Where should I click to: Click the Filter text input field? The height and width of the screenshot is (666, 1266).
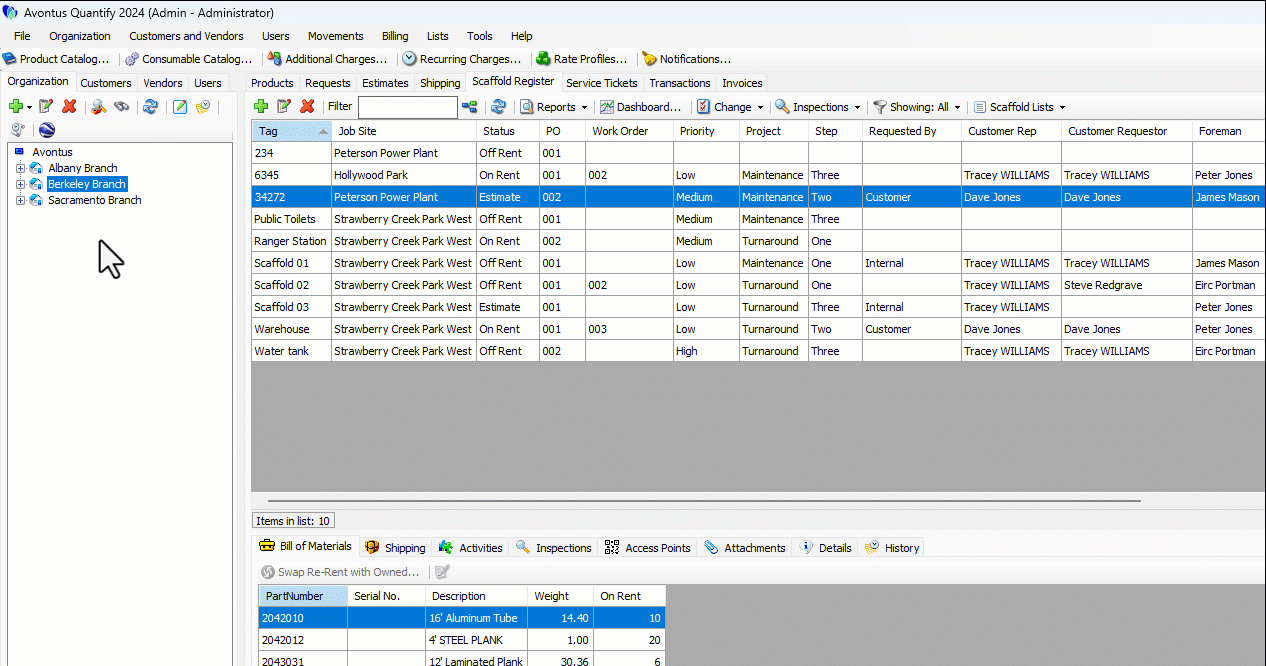tap(407, 107)
